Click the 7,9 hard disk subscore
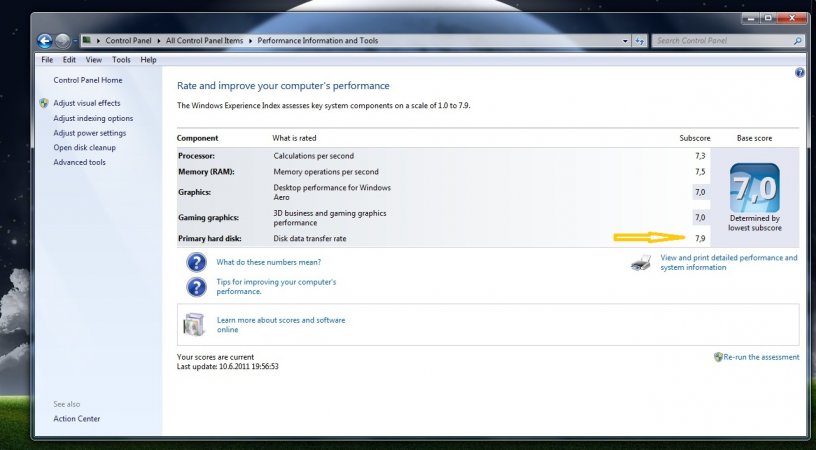Viewport: 816px width, 450px height. click(700, 238)
